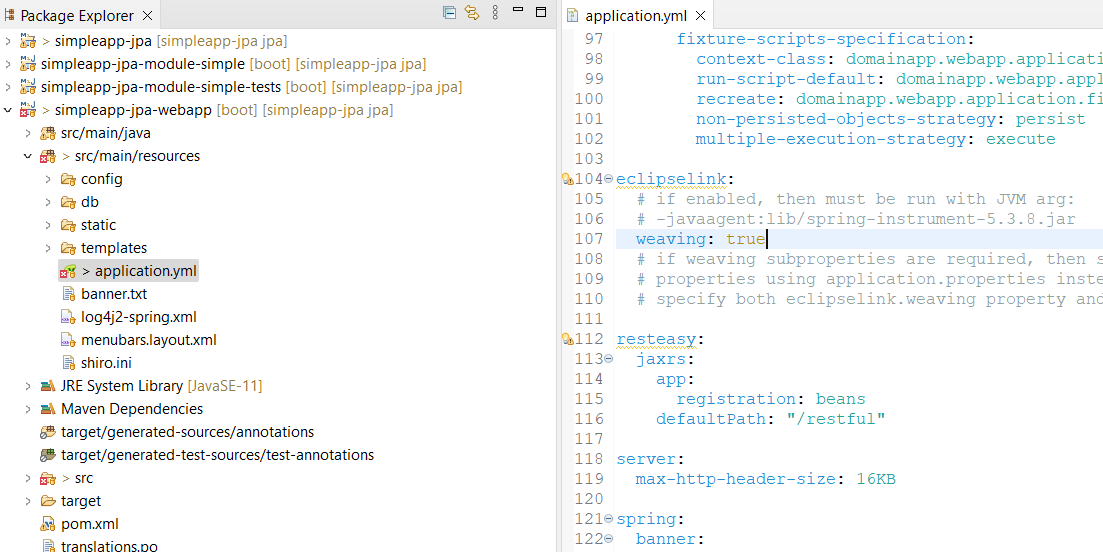Screen dimensions: 1103x552
Task: Click the shiro.ini file icon
Action: [68, 363]
